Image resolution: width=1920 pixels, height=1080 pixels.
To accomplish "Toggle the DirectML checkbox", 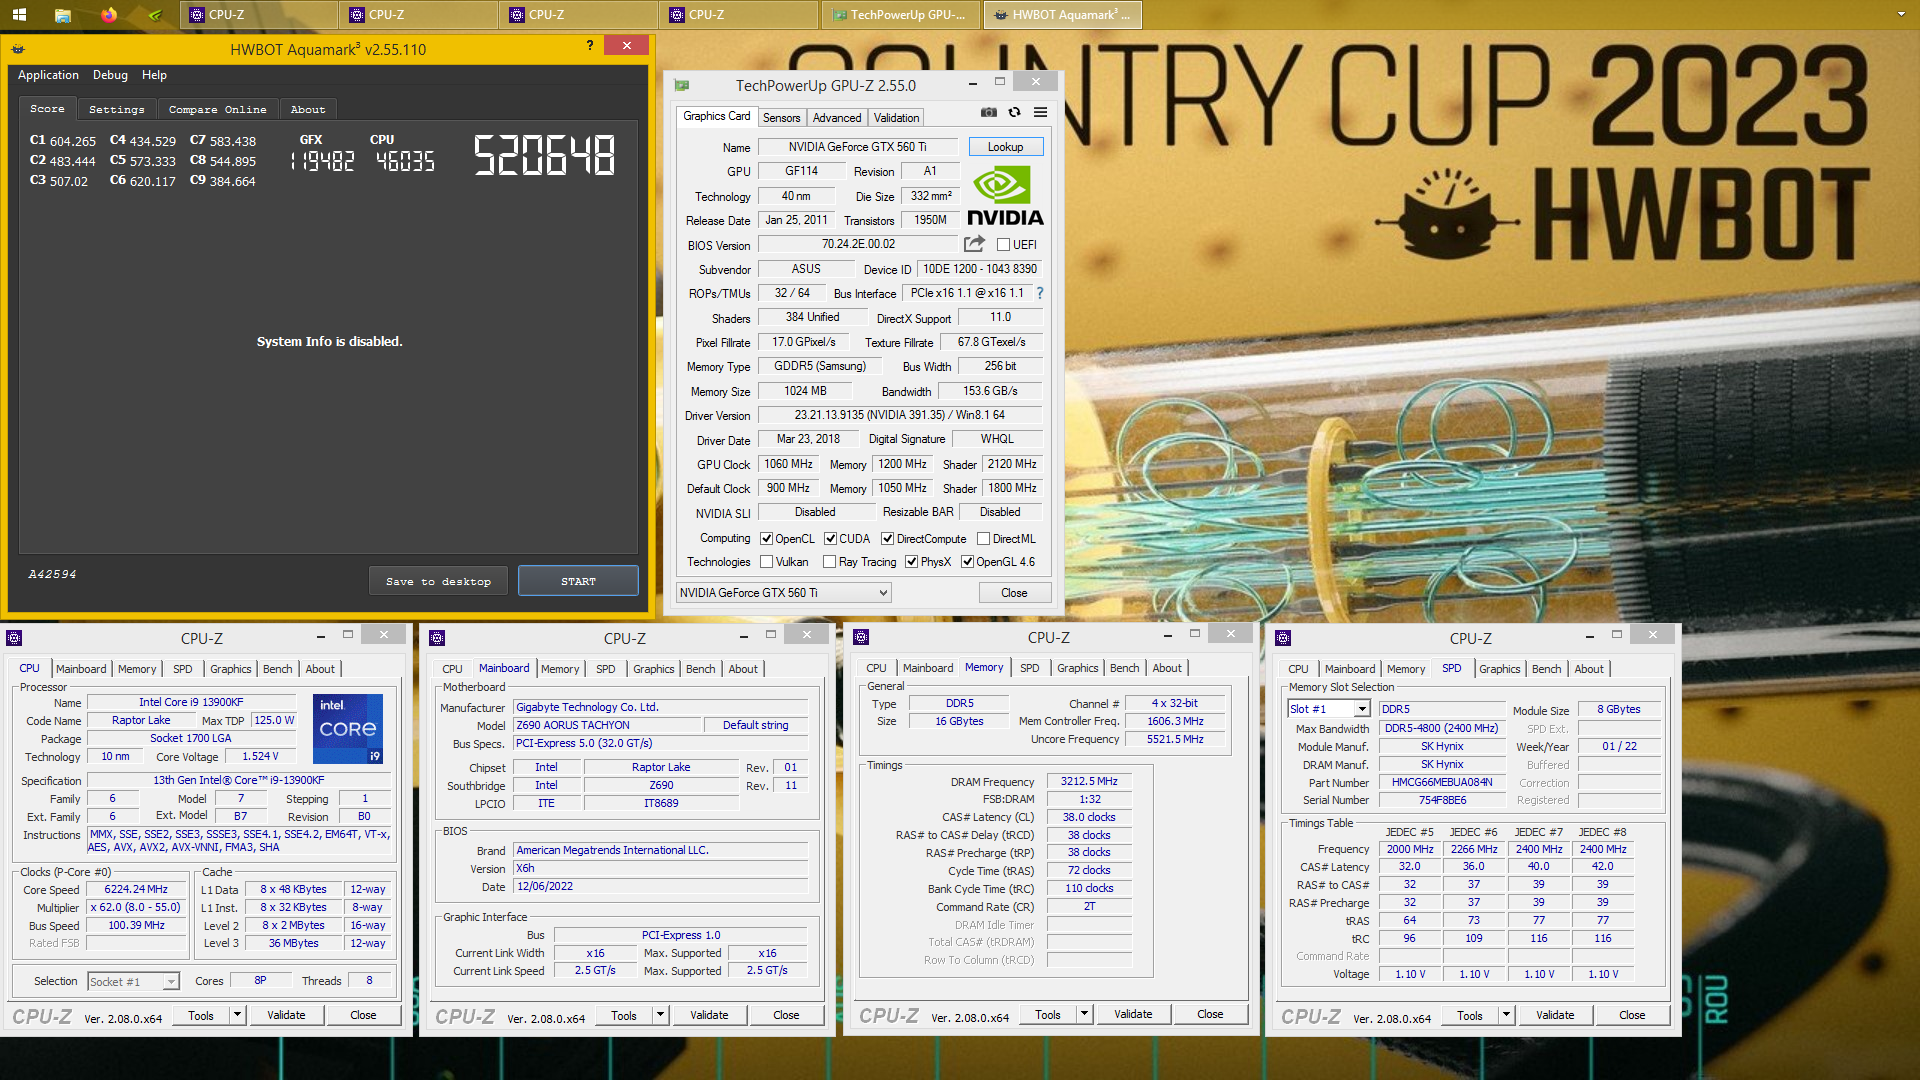I will click(x=983, y=538).
